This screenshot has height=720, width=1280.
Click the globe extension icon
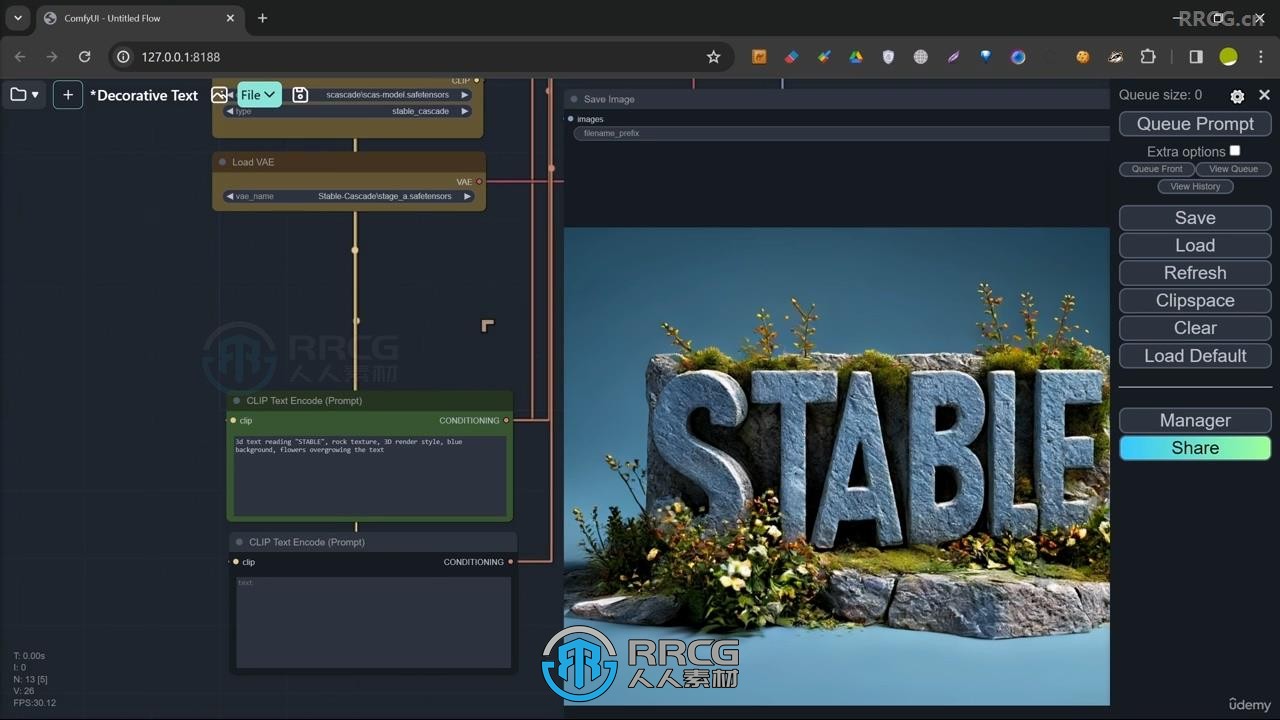click(921, 57)
